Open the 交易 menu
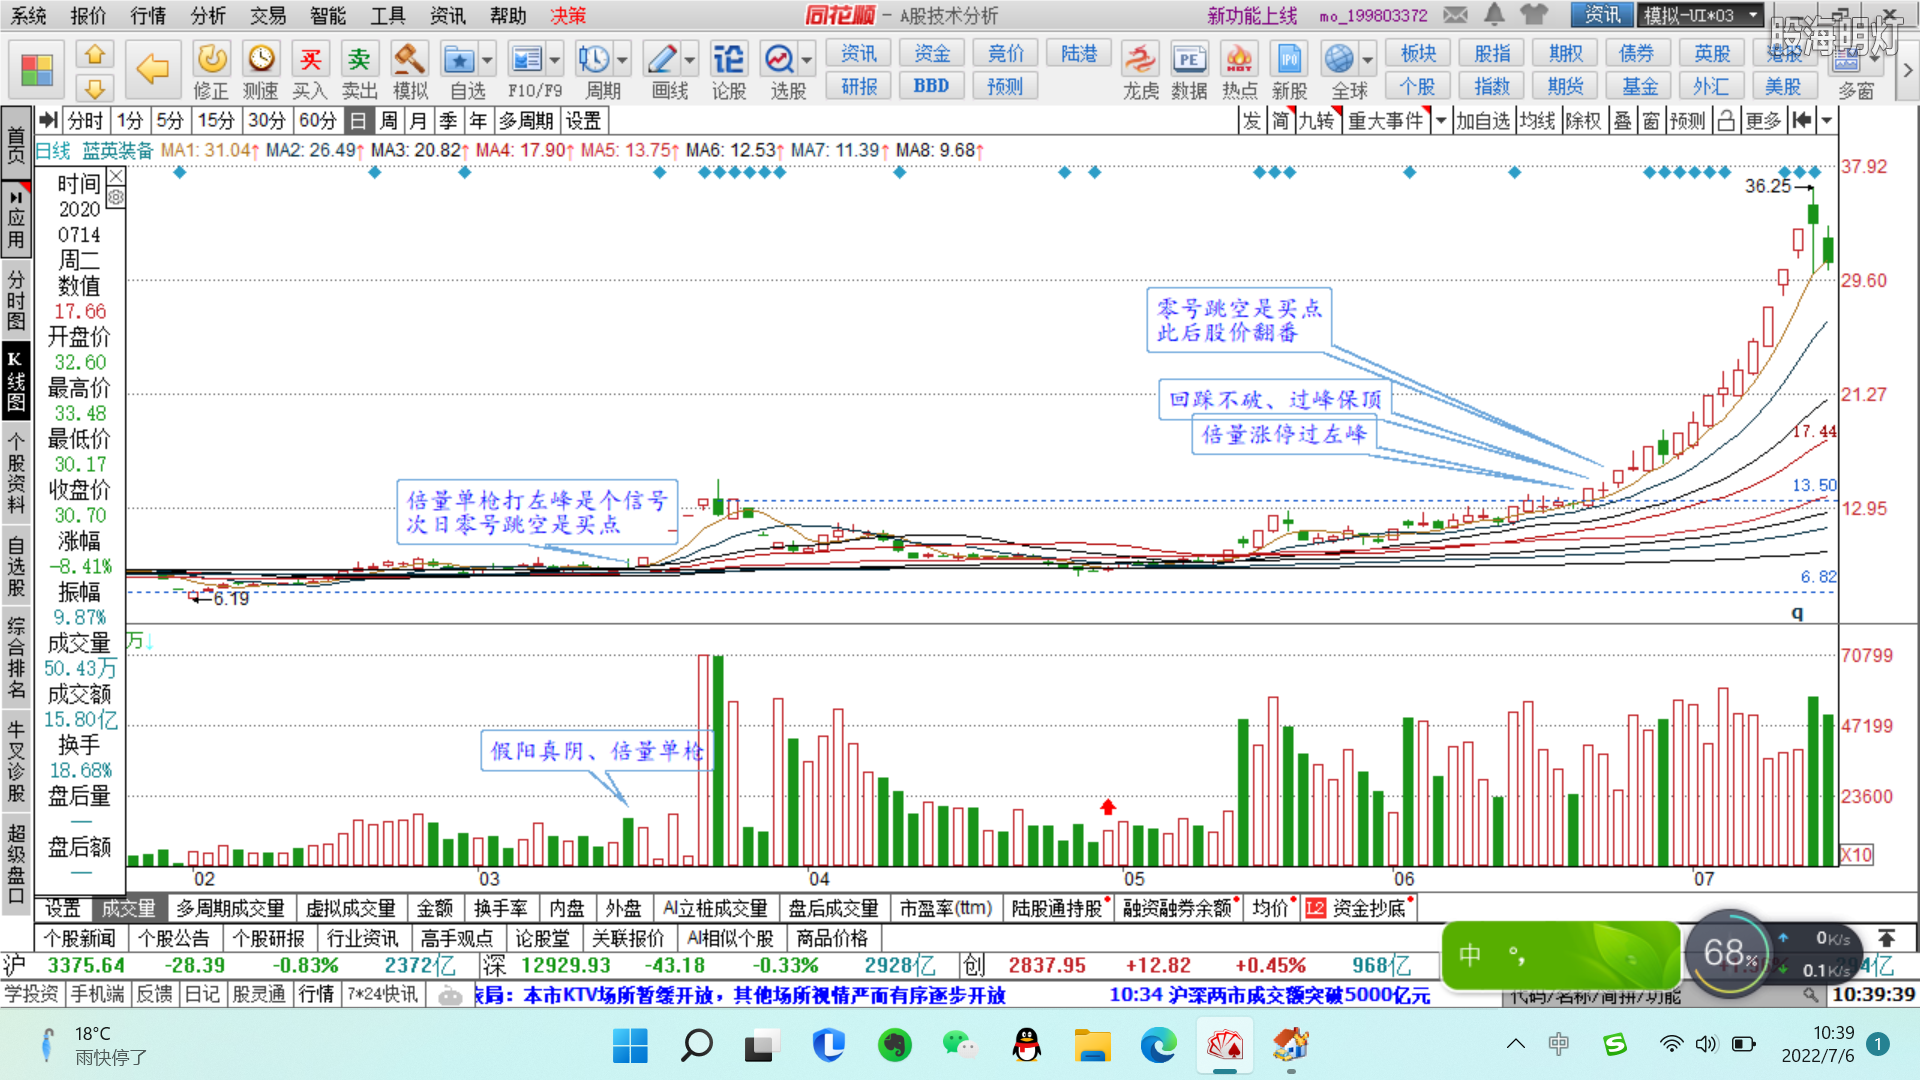Screen dimensions: 1920x1080 [268, 15]
